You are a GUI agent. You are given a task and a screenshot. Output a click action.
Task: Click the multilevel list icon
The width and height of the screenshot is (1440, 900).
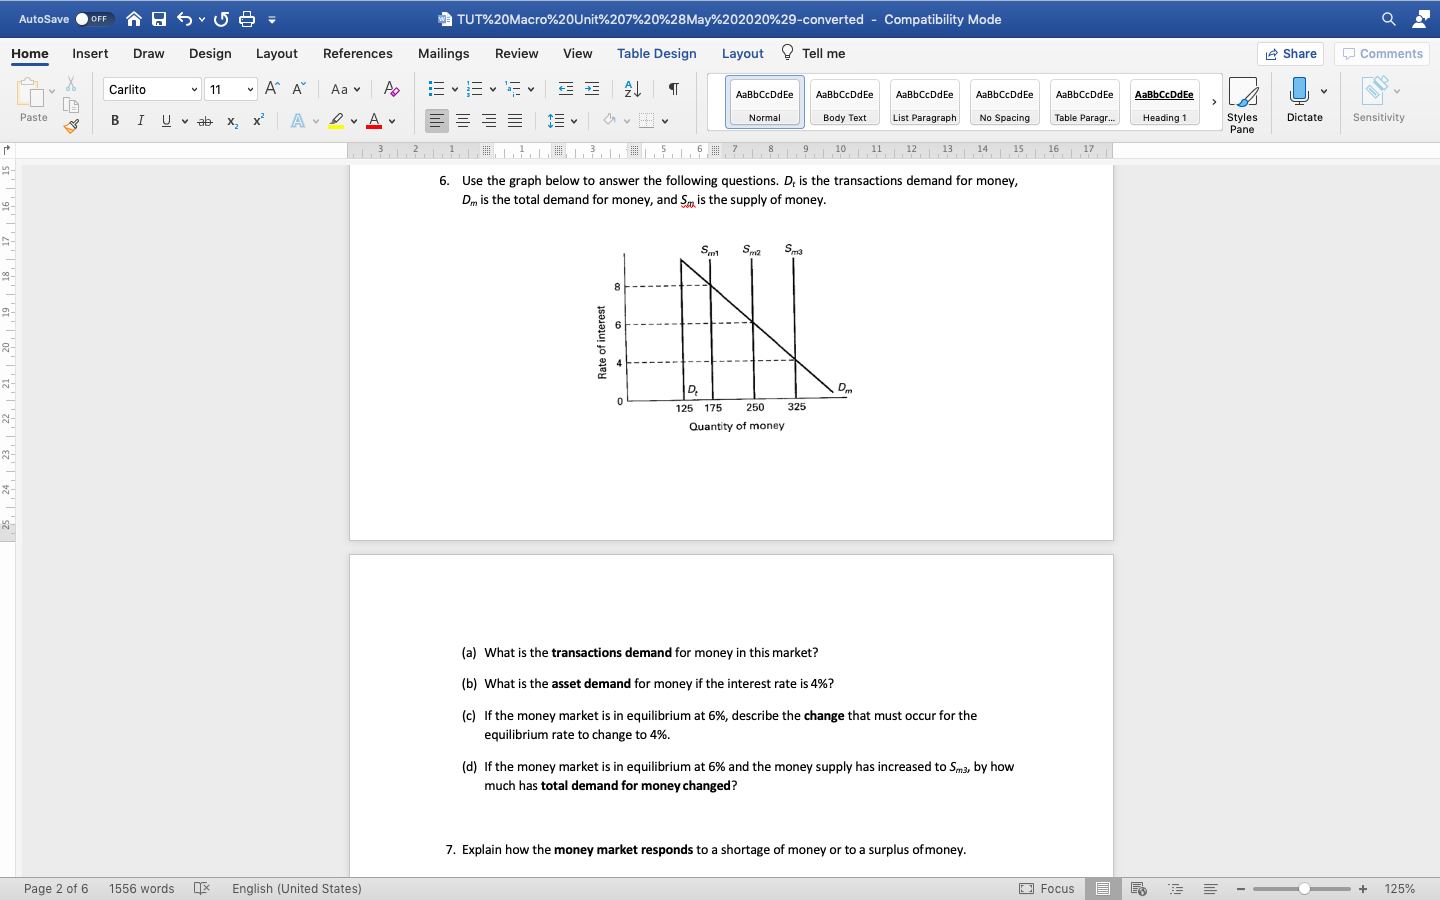(513, 89)
